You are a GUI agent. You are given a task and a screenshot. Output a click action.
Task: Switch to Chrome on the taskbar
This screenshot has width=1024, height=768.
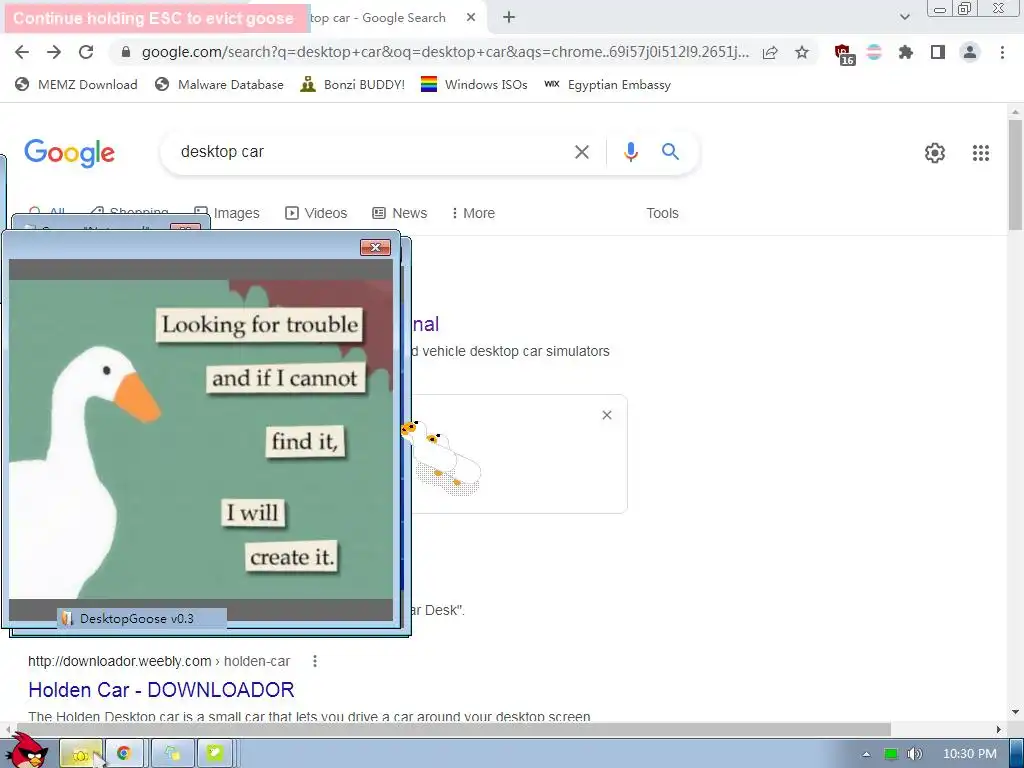124,754
